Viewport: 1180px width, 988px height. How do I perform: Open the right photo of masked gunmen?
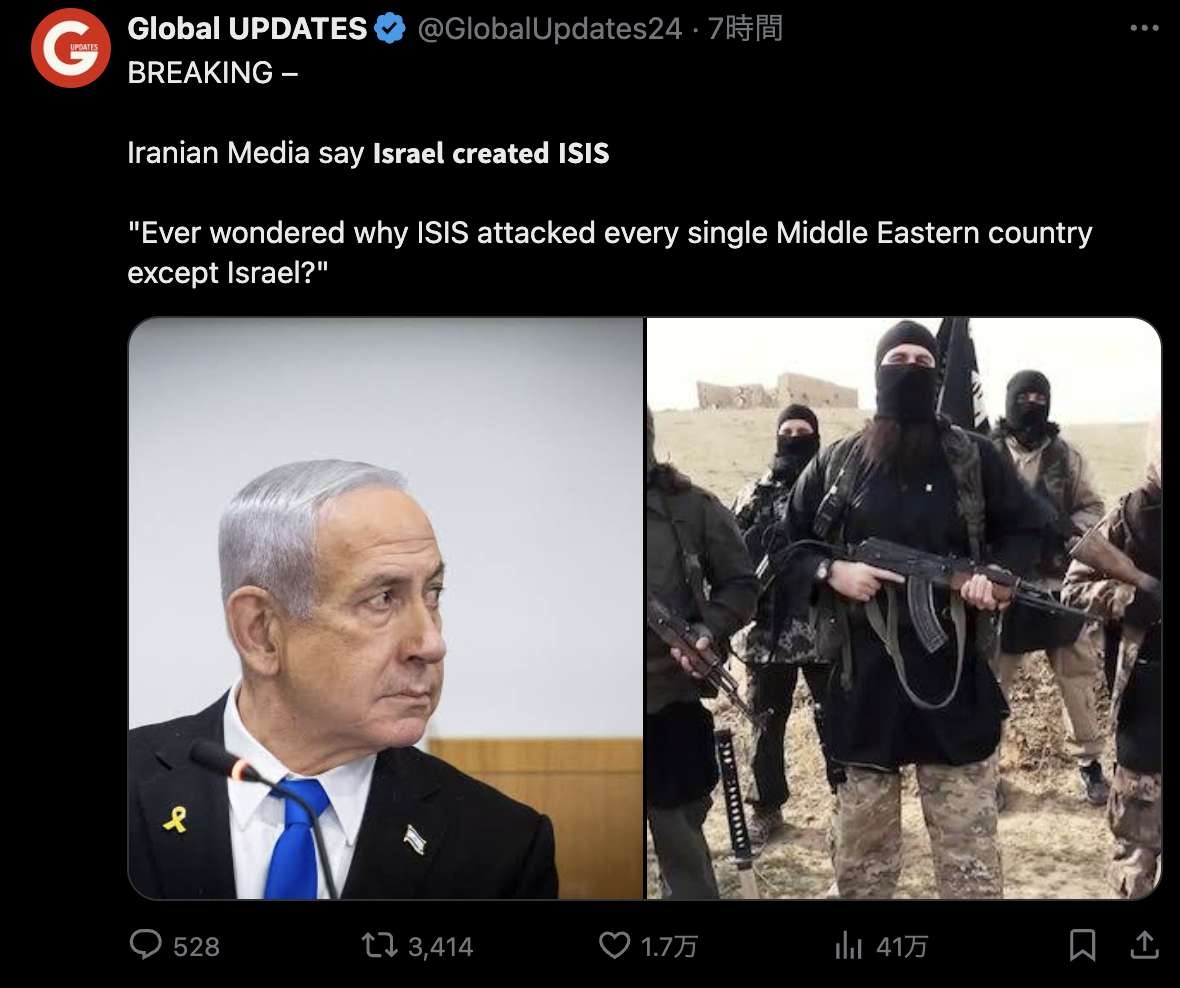(904, 608)
